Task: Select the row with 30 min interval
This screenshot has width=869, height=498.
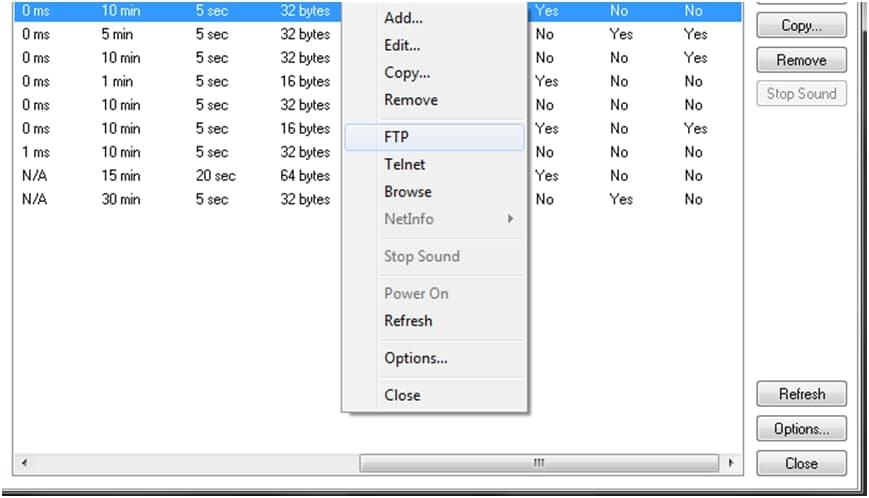Action: coord(121,199)
